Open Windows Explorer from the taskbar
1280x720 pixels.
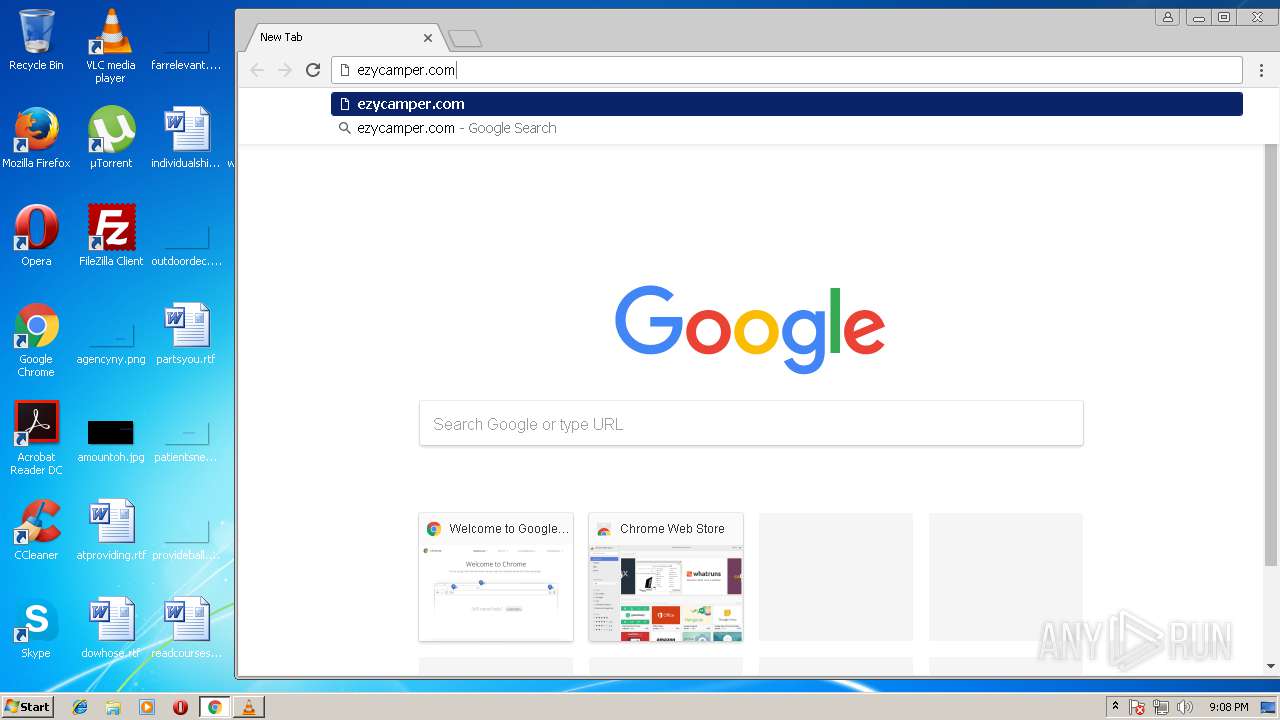(113, 707)
